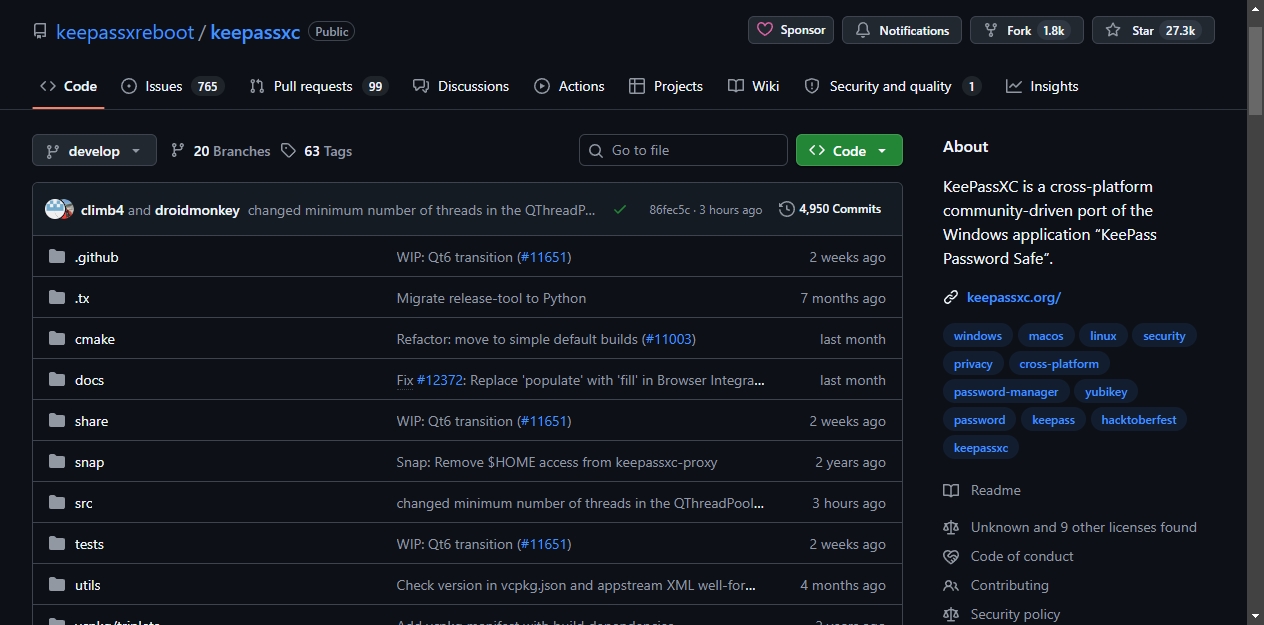
Task: Select the windows topic tag
Action: click(x=977, y=336)
